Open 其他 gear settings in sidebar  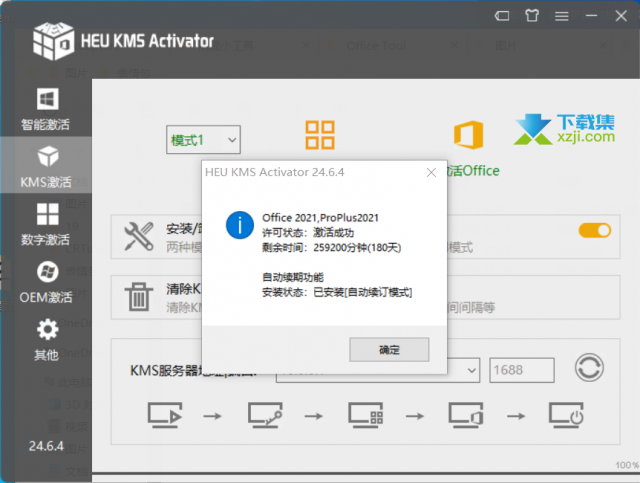[x=45, y=340]
